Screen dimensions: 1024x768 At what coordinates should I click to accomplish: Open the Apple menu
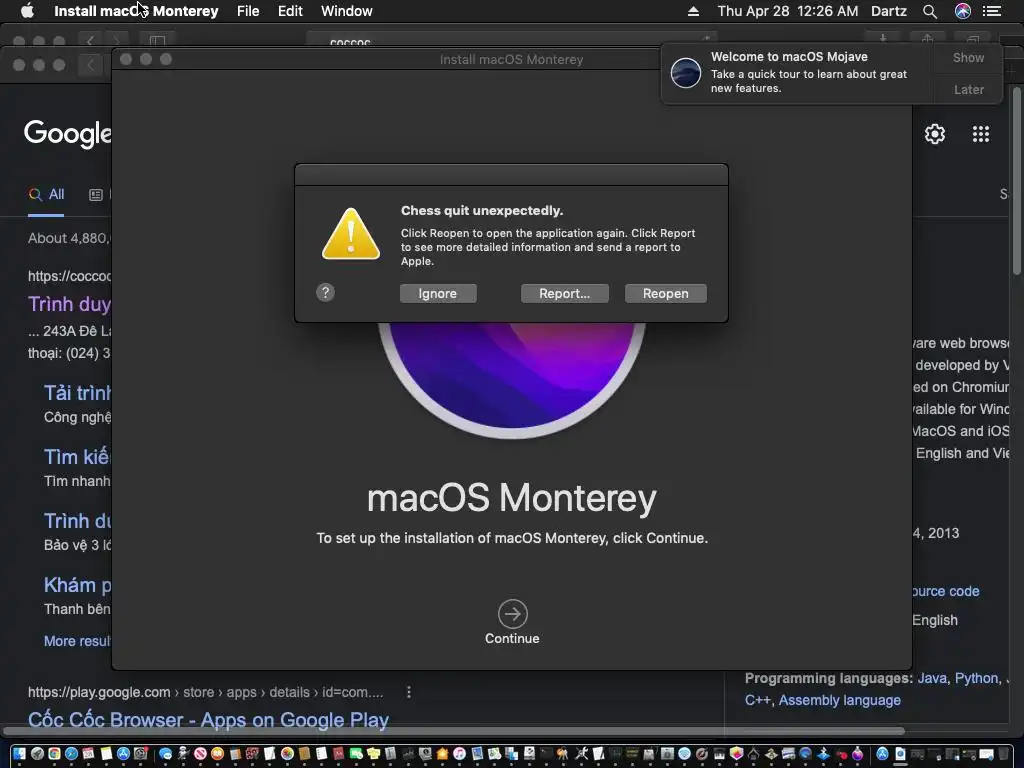tap(27, 11)
